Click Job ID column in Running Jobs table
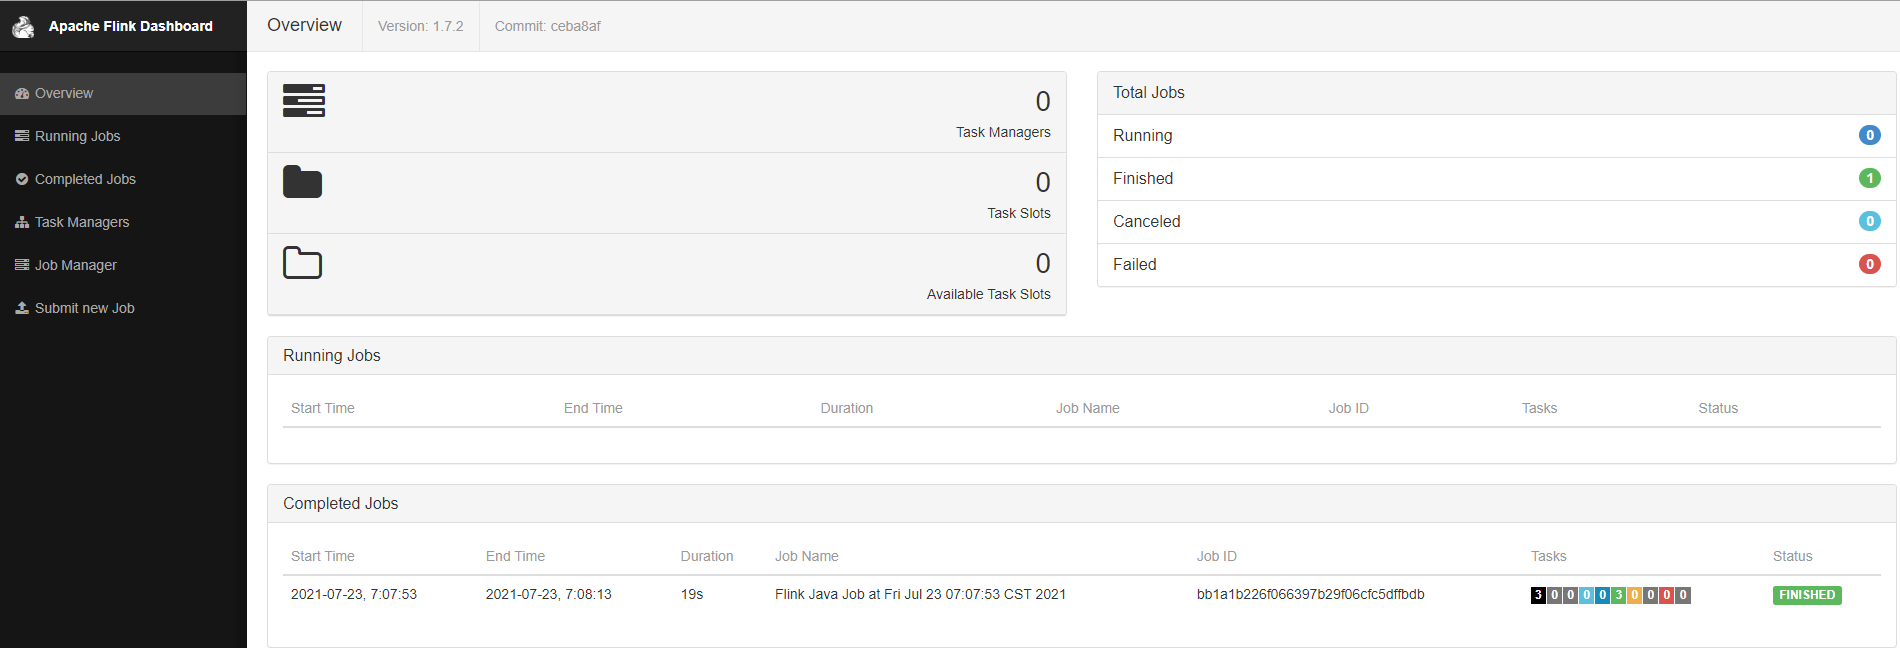The width and height of the screenshot is (1900, 648). [1349, 408]
